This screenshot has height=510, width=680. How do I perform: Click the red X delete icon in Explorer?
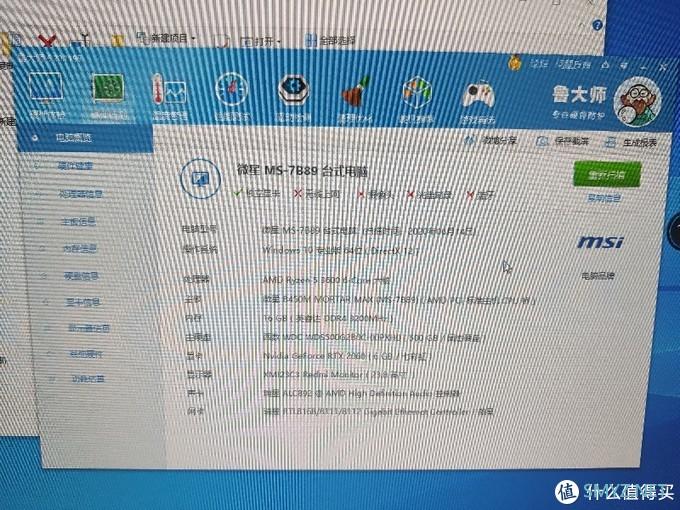click(x=47, y=42)
